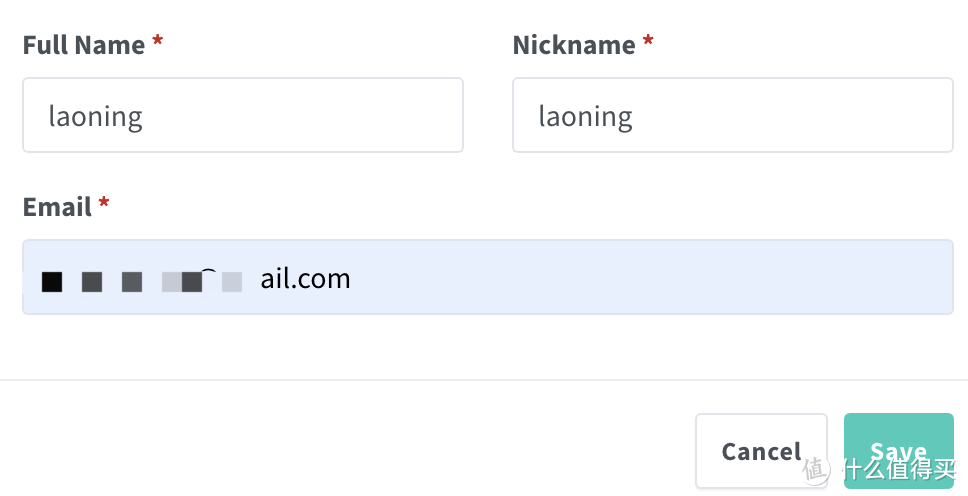The image size is (968, 496).
Task: Click the Nickname label text
Action: (574, 45)
